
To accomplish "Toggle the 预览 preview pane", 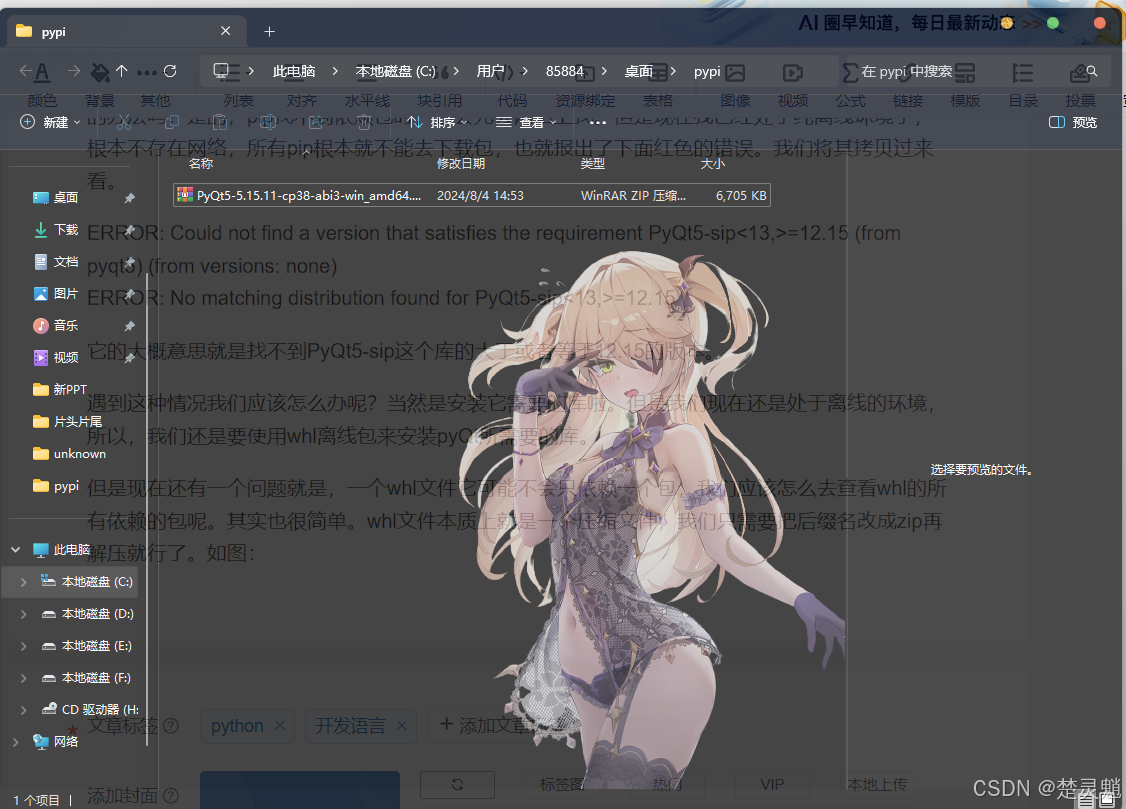I will (1073, 122).
